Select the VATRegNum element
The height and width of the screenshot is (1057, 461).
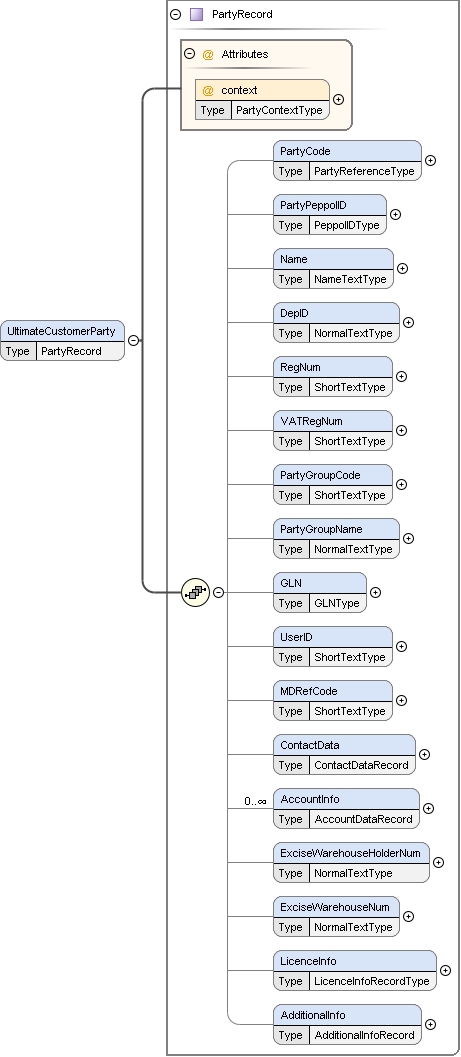[333, 430]
